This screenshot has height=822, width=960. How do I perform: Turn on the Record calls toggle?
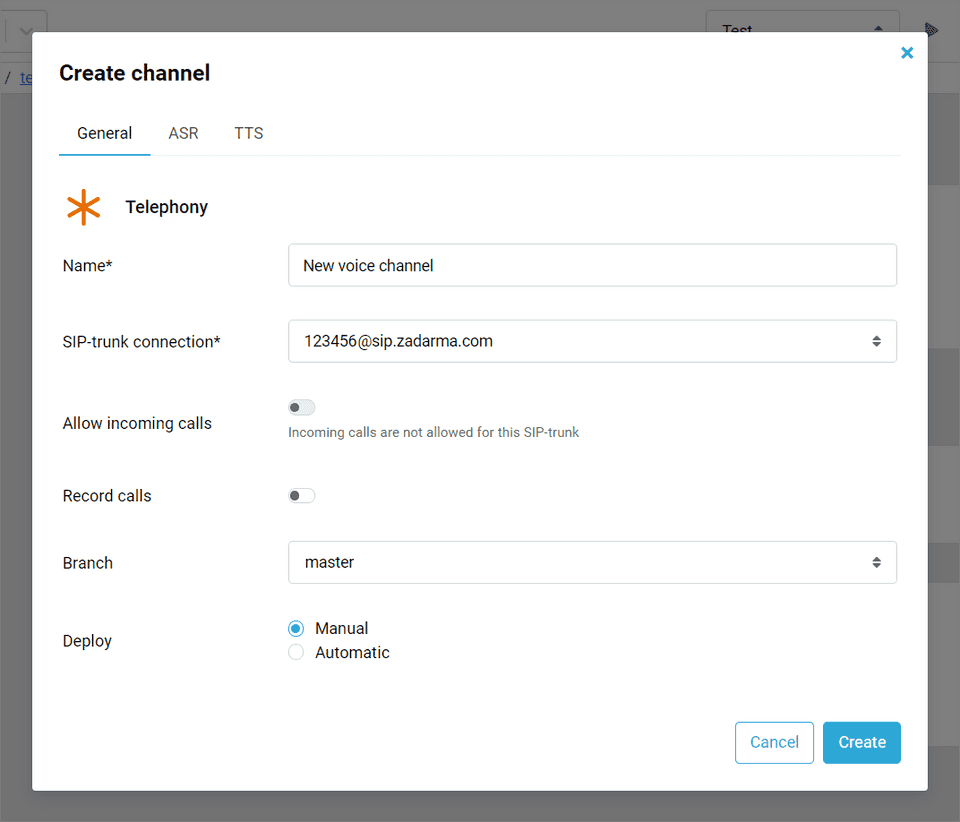301,495
